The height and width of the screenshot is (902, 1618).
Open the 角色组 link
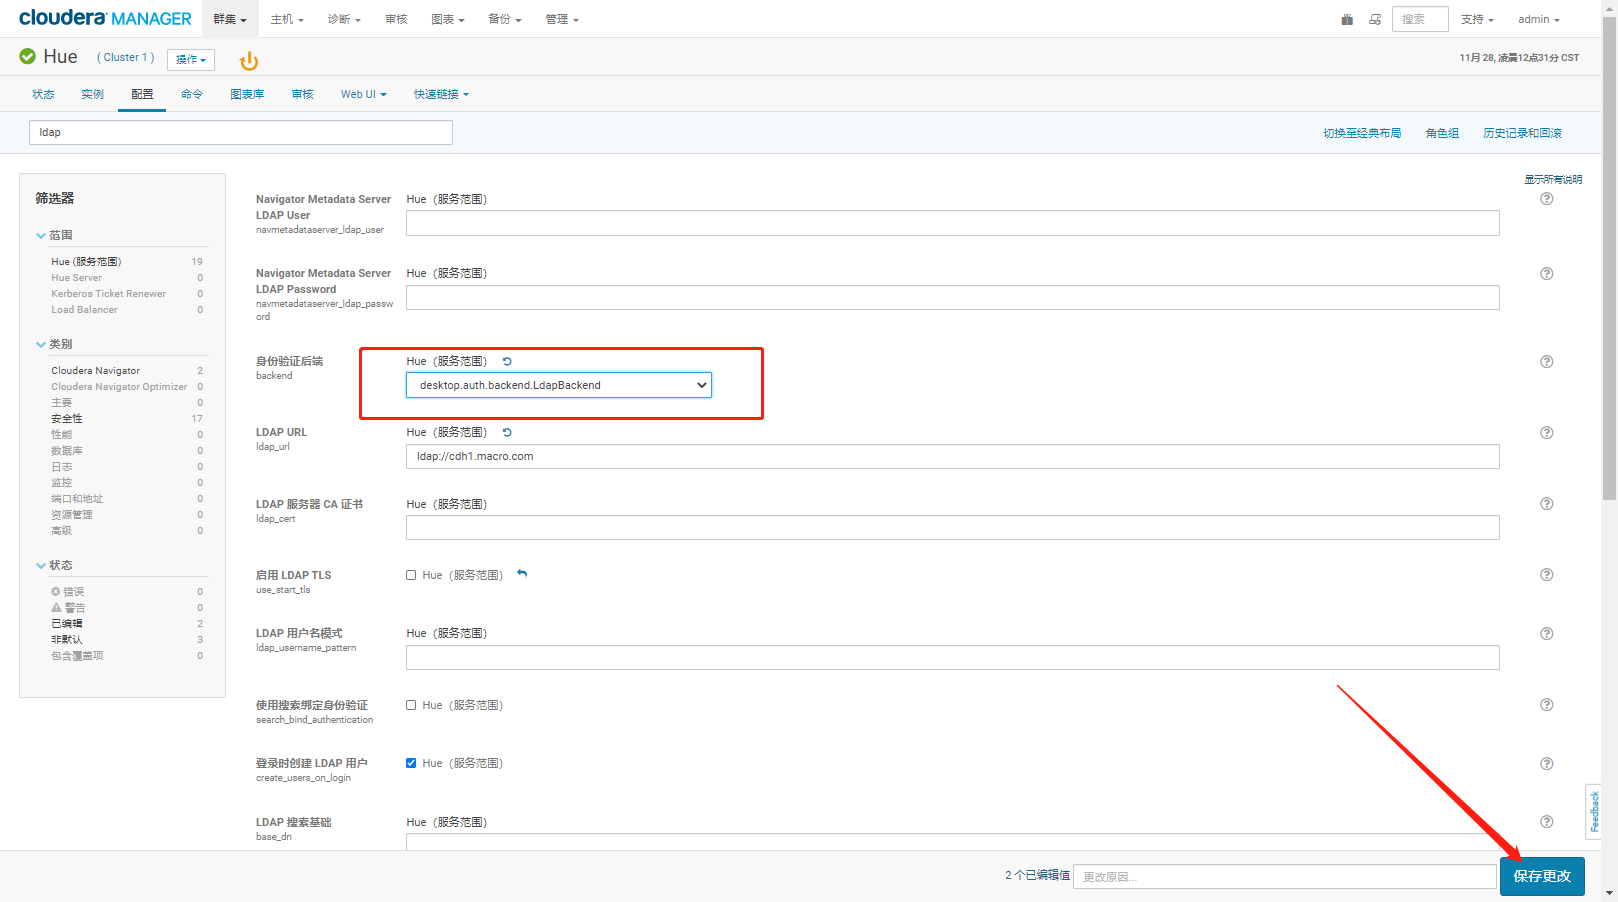[x=1442, y=133]
